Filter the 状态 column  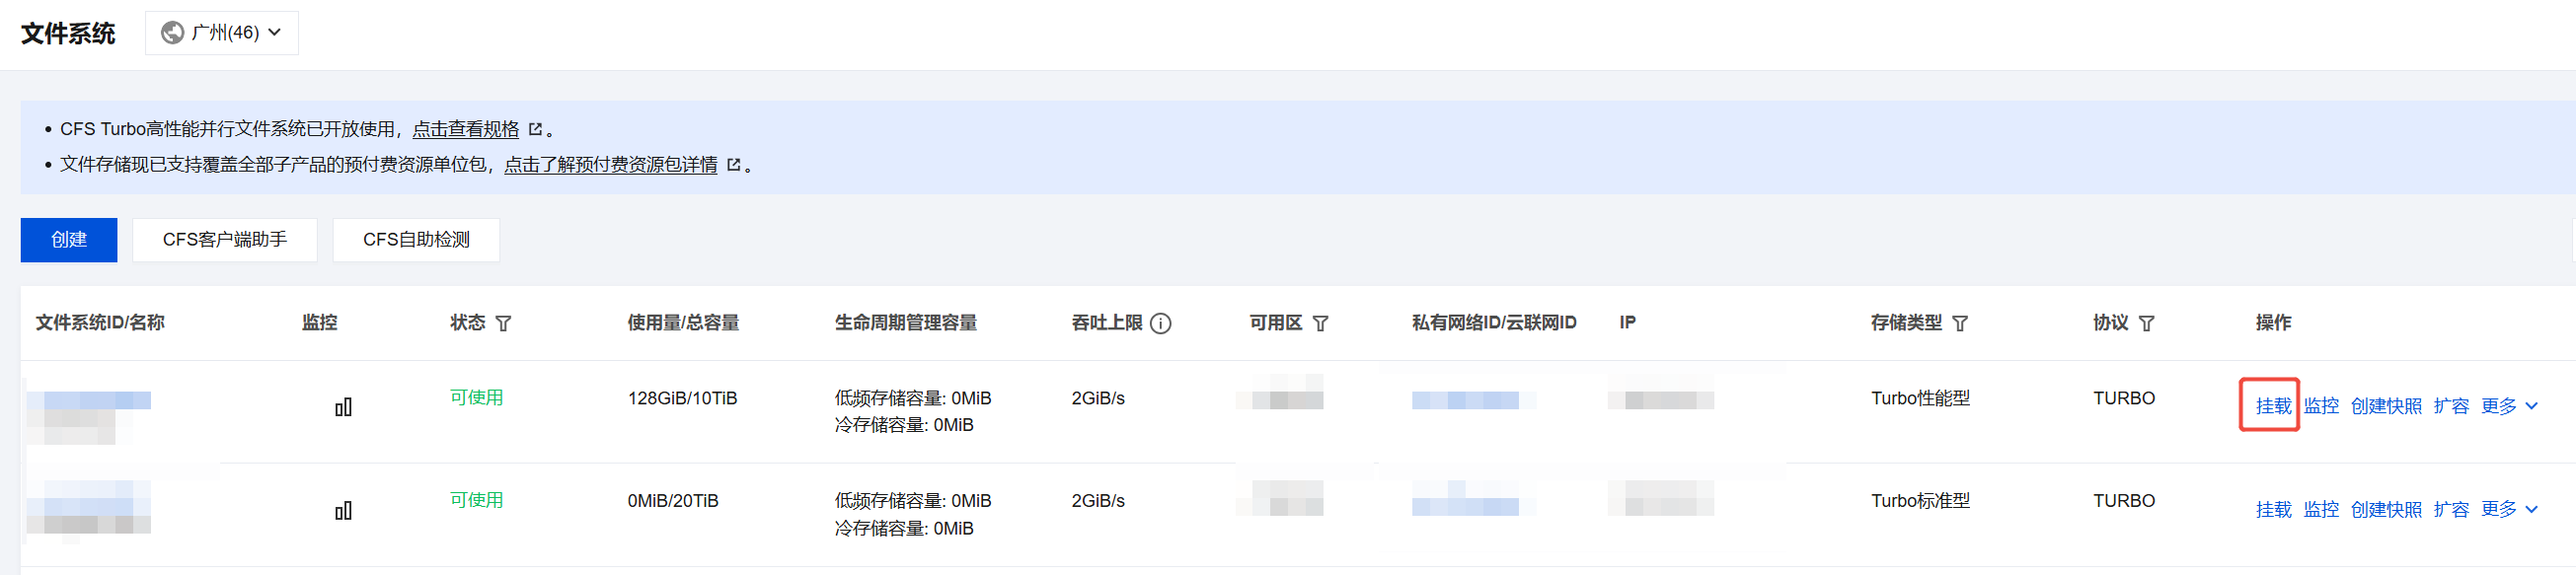pos(503,323)
